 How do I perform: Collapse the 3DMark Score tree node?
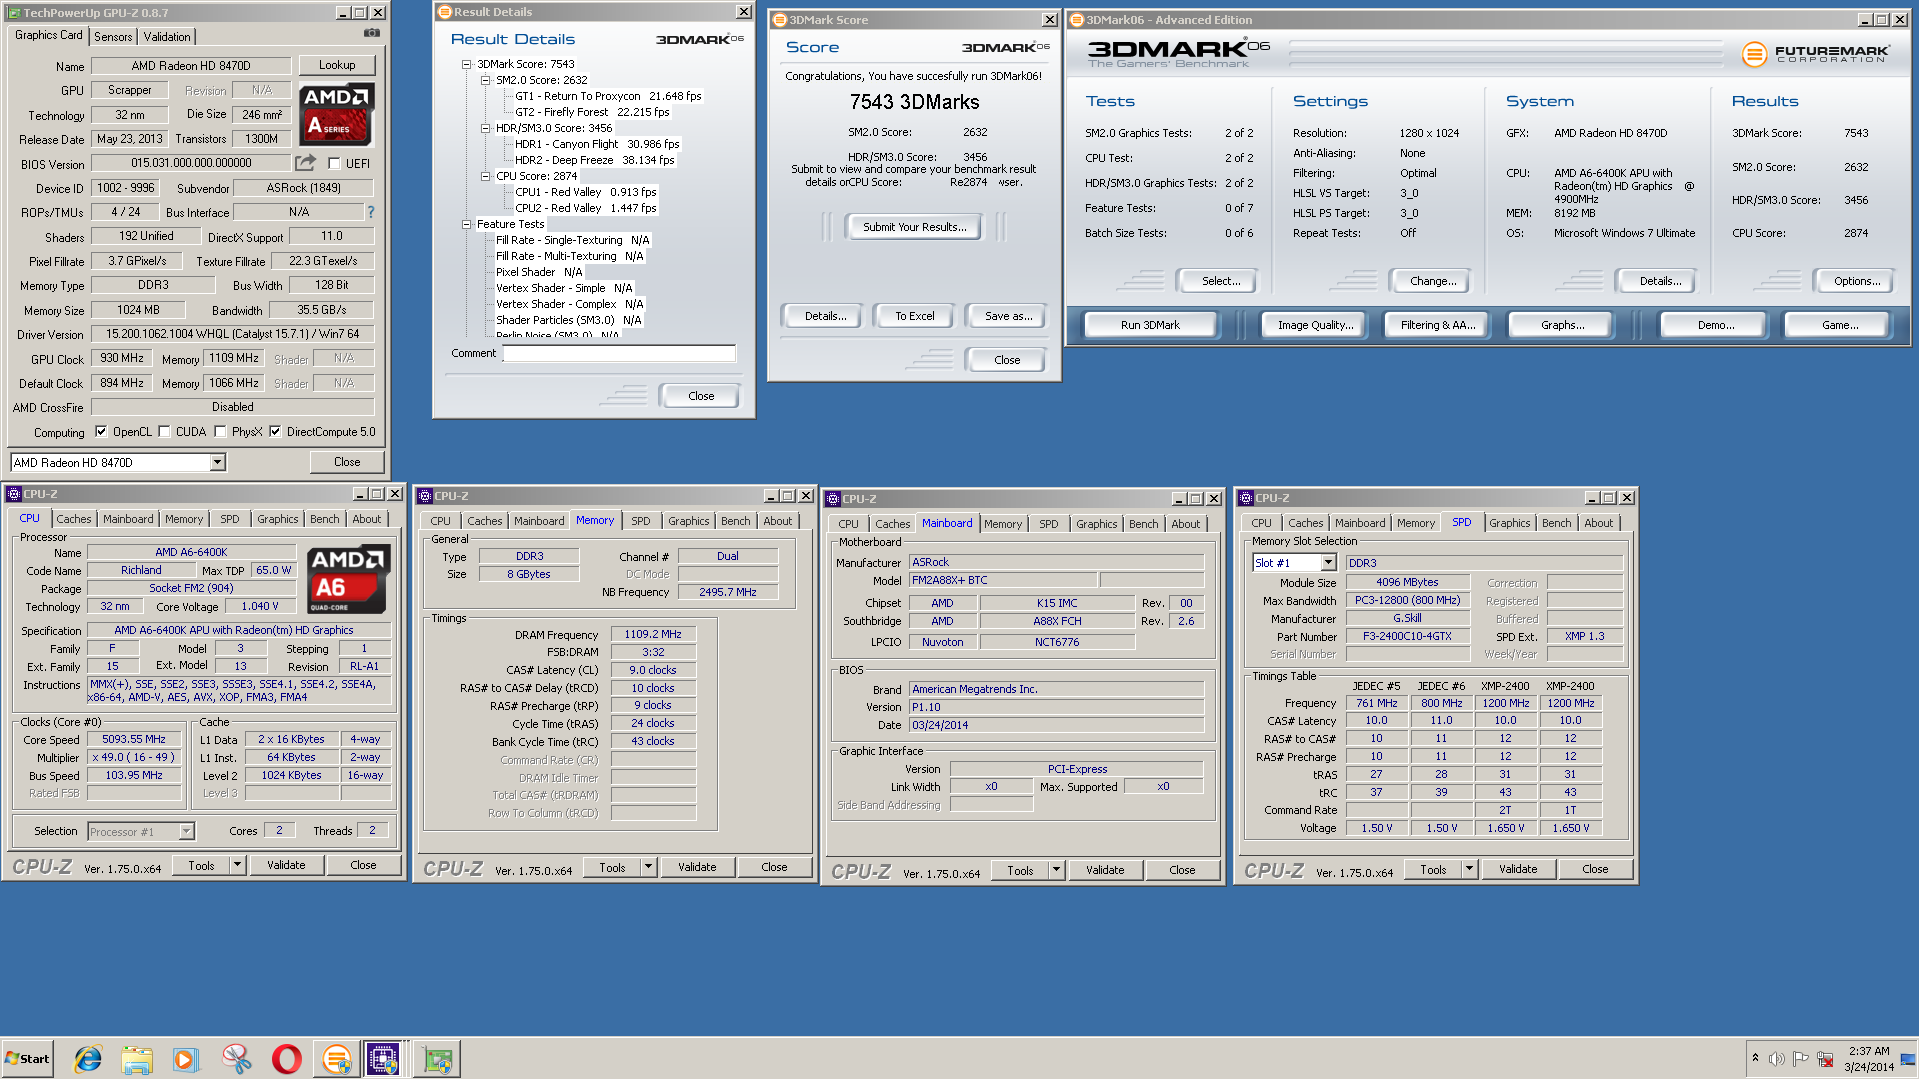tap(466, 64)
